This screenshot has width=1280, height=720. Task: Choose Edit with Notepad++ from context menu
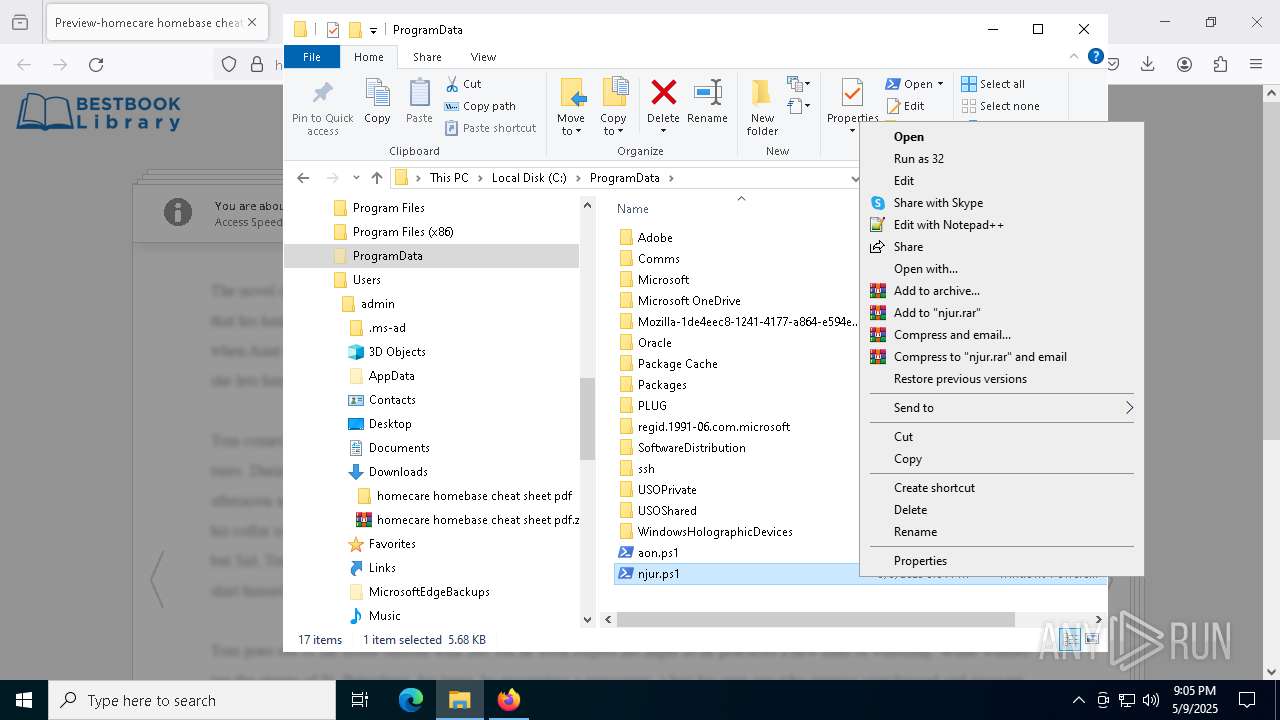coord(948,225)
